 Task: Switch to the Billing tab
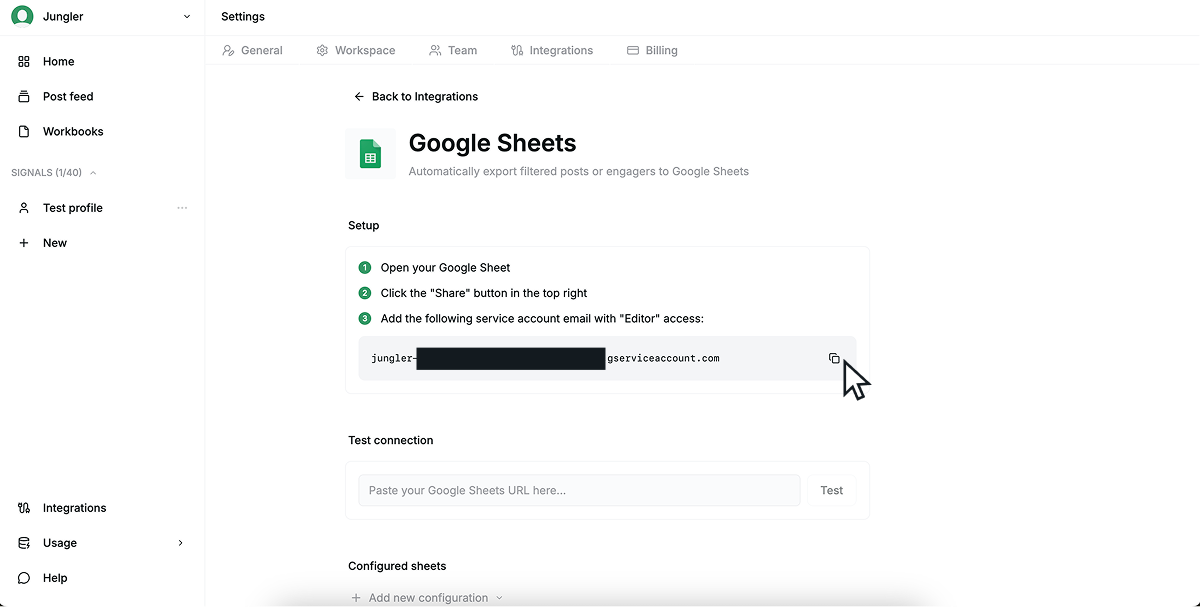pyautogui.click(x=652, y=50)
